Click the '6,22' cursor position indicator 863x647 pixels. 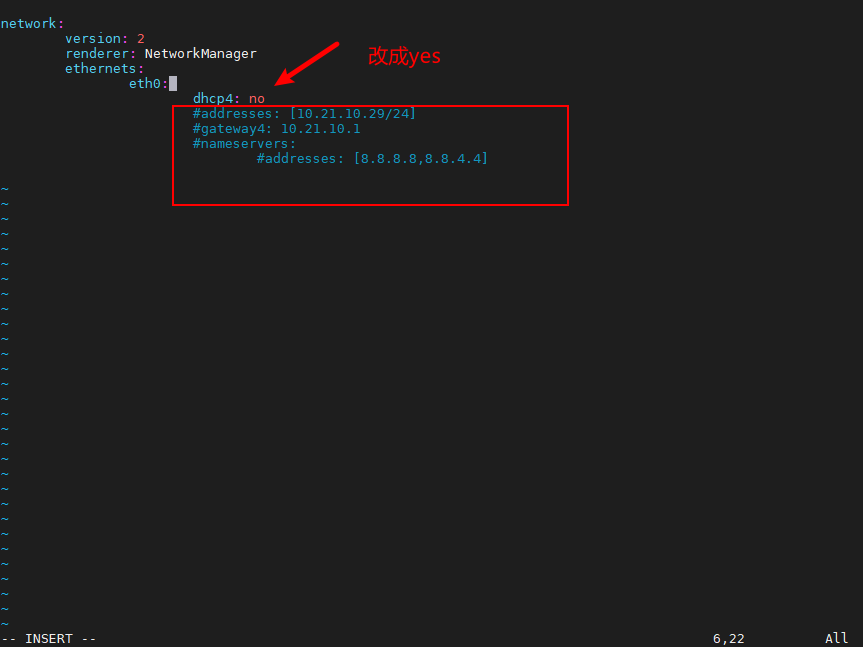pos(729,639)
